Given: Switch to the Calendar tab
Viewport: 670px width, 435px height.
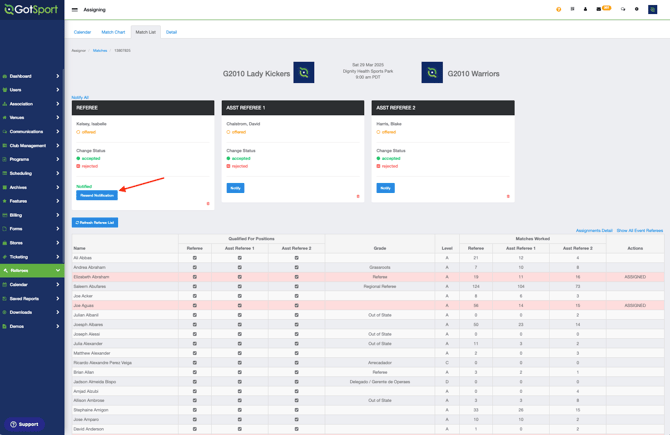Looking at the screenshot, I should click(x=82, y=32).
